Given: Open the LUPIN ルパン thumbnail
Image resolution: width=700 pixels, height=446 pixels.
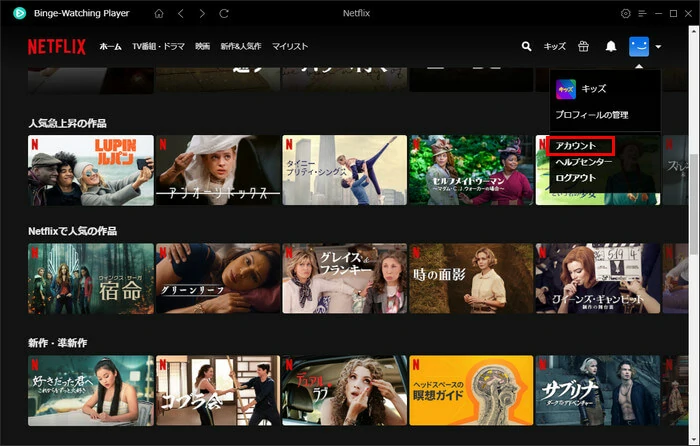Looking at the screenshot, I should pos(91,170).
